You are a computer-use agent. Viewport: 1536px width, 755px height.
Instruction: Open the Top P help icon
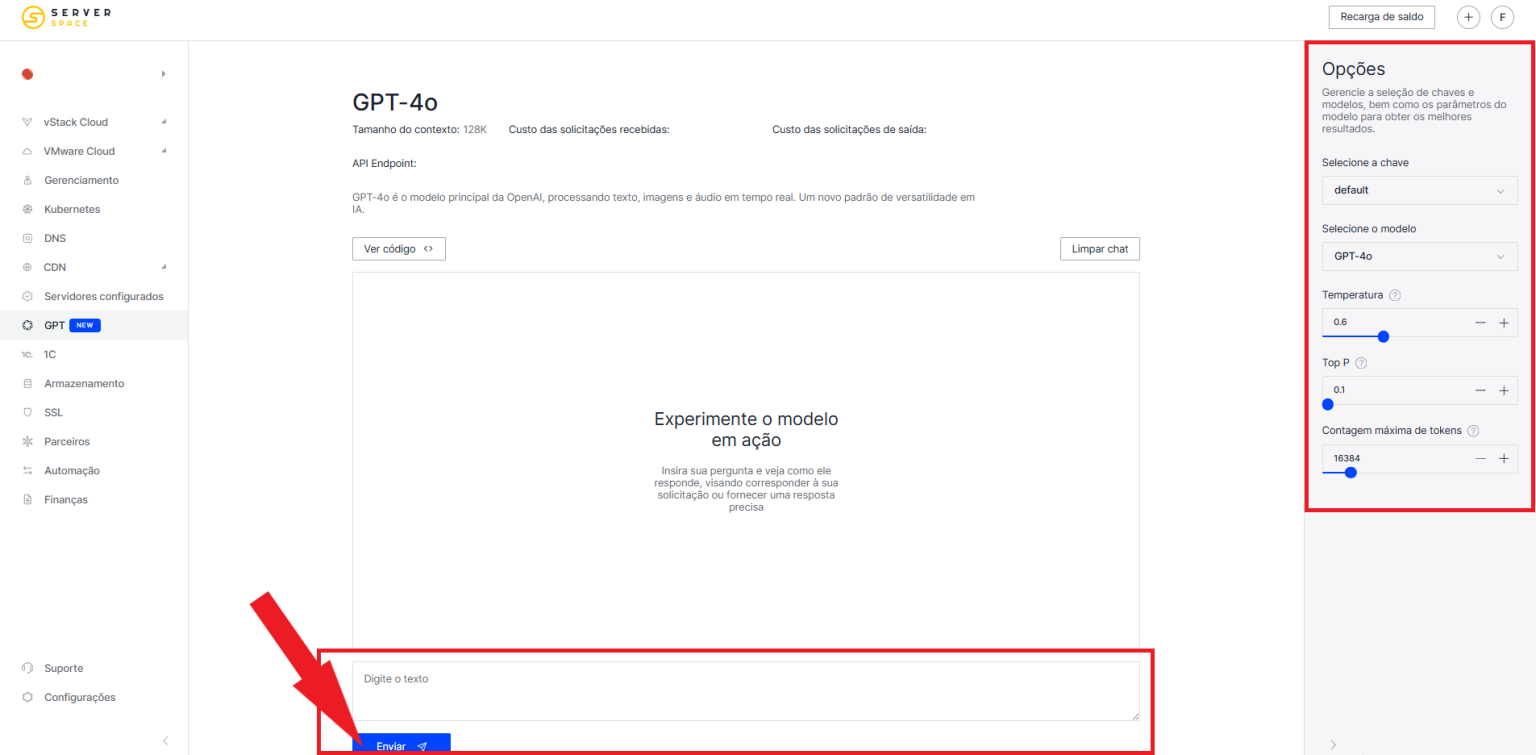(x=1359, y=362)
